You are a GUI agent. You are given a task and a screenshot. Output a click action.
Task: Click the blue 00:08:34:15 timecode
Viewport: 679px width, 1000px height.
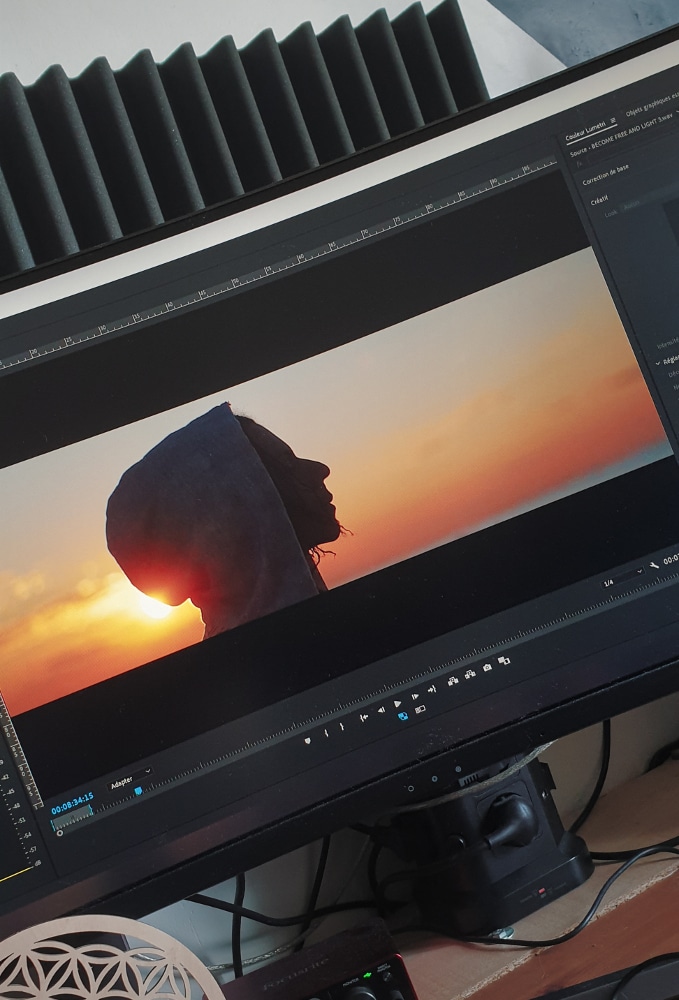click(x=72, y=802)
